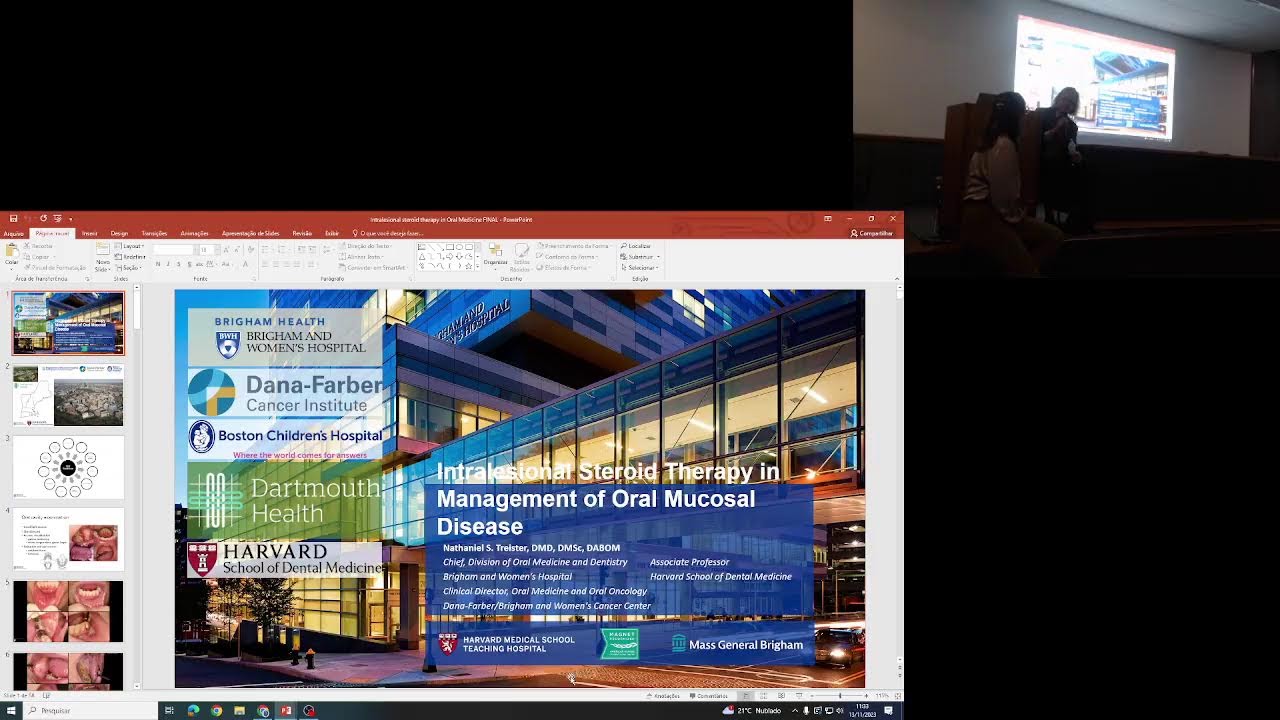Toggle bullet list icon
Screen dimensions: 1280x720
[267, 249]
